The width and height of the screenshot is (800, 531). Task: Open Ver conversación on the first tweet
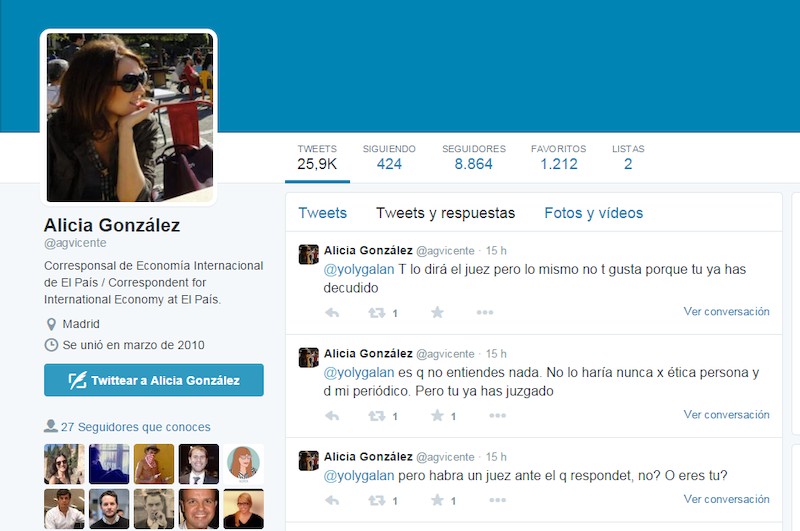pos(727,312)
